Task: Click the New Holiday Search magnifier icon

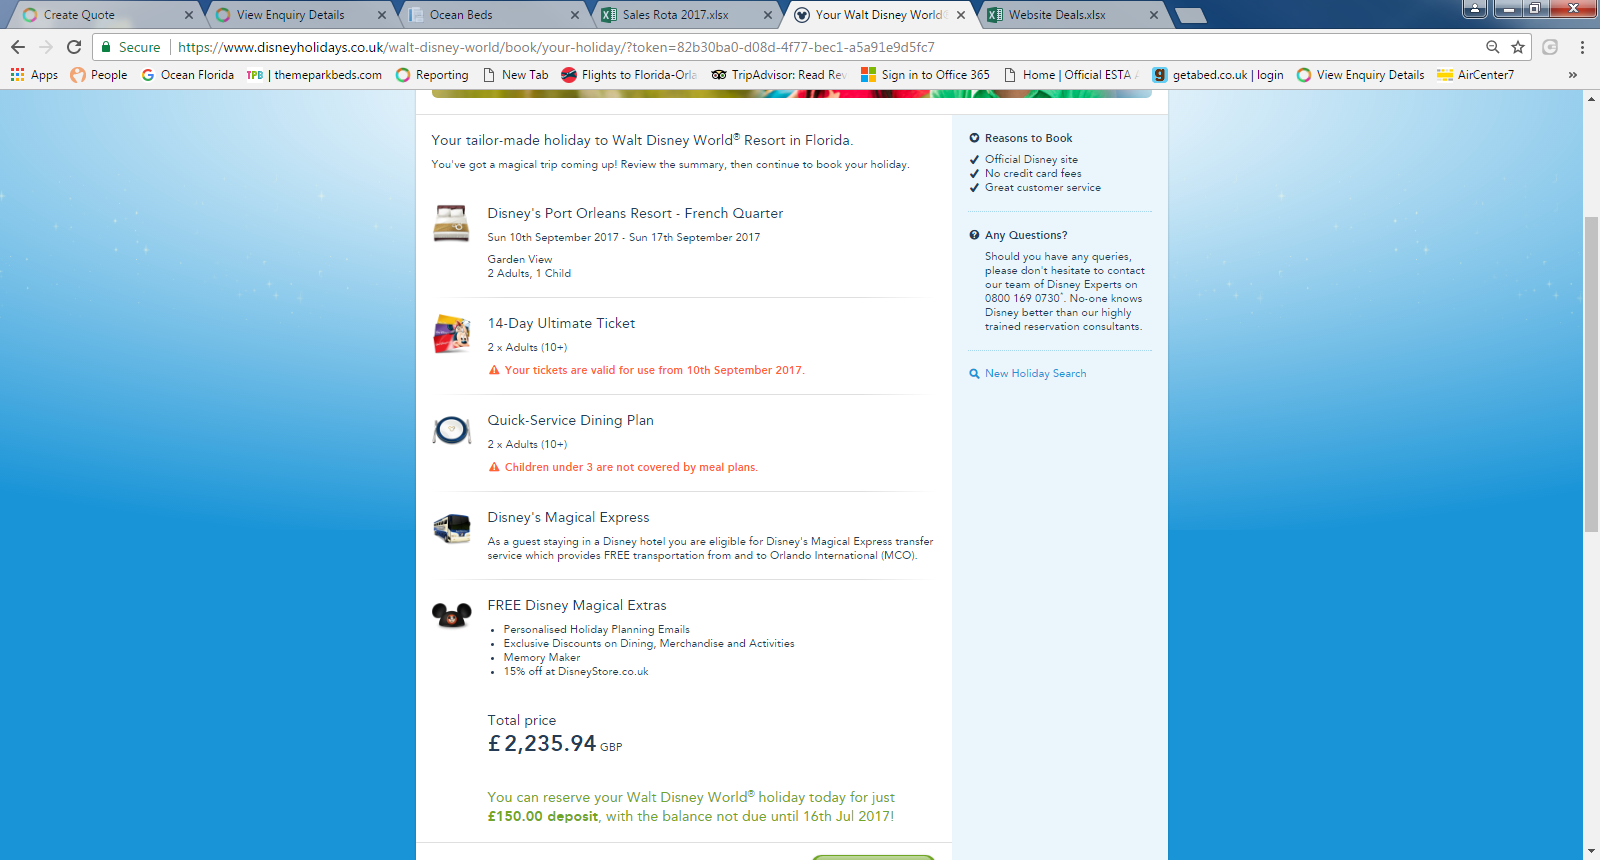Action: [974, 374]
